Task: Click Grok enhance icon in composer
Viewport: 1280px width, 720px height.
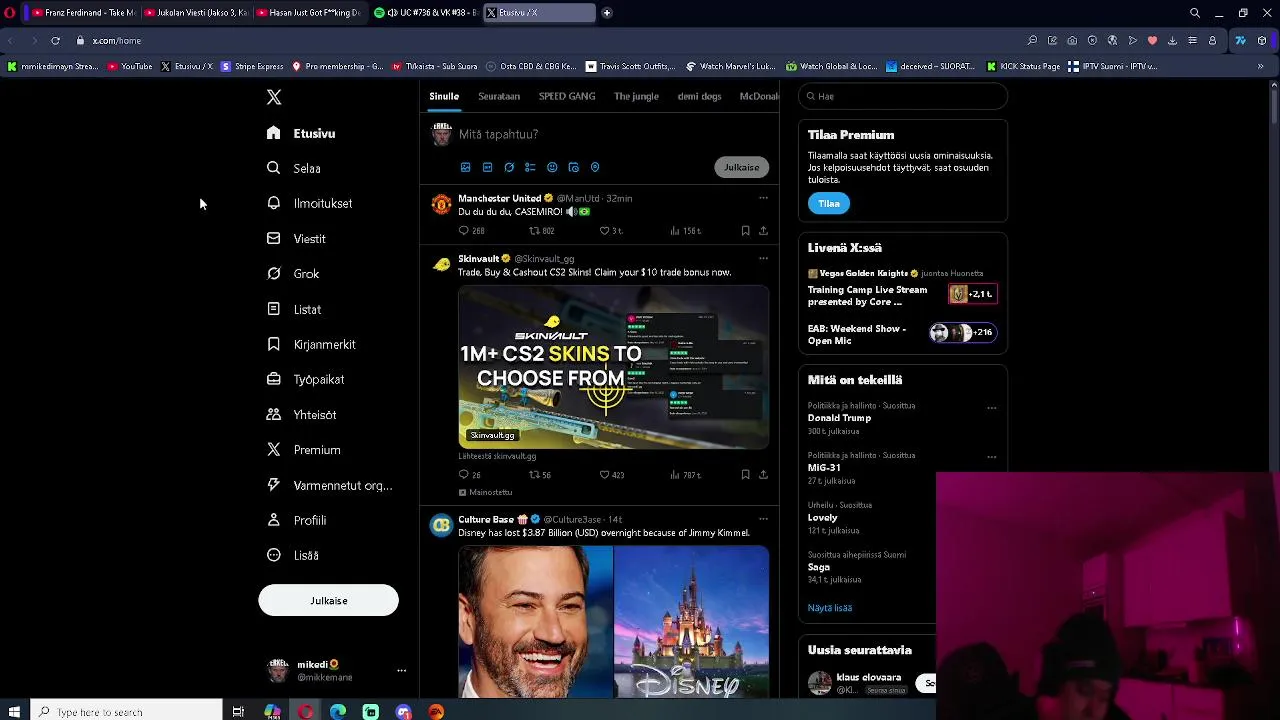Action: click(x=509, y=167)
